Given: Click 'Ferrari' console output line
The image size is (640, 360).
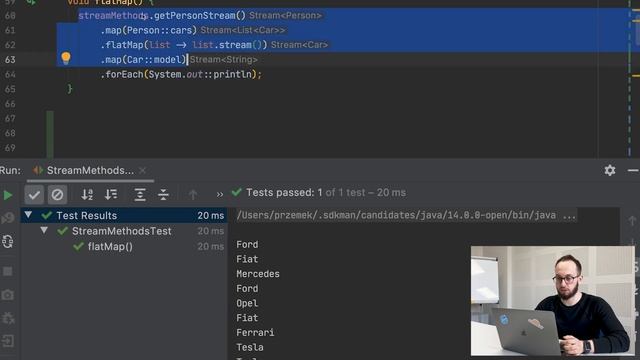Looking at the screenshot, I should 255,333.
